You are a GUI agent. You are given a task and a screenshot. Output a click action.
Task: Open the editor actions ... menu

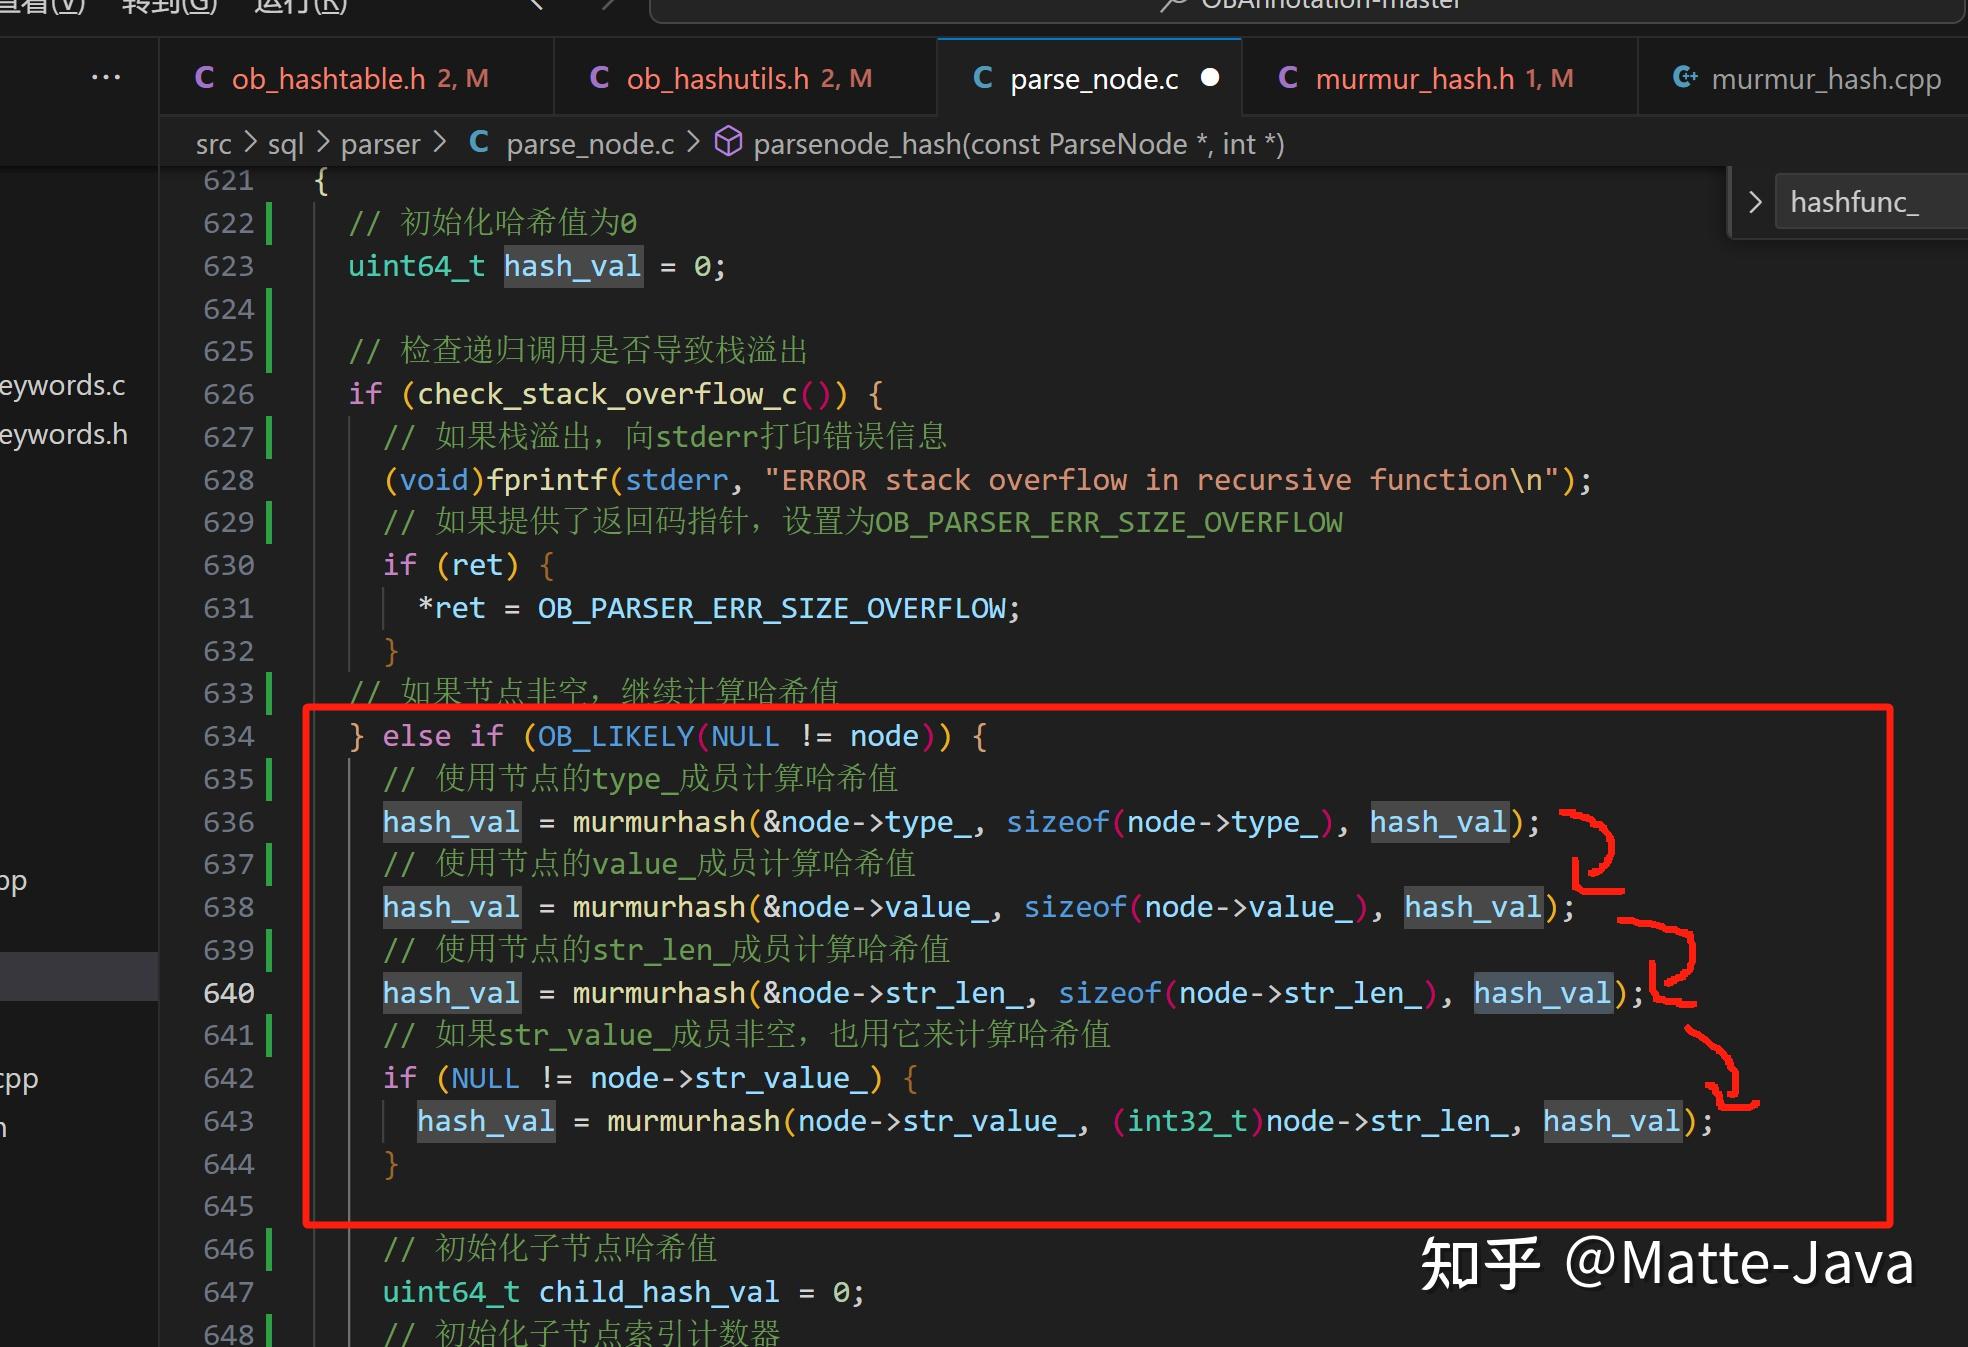[x=106, y=77]
